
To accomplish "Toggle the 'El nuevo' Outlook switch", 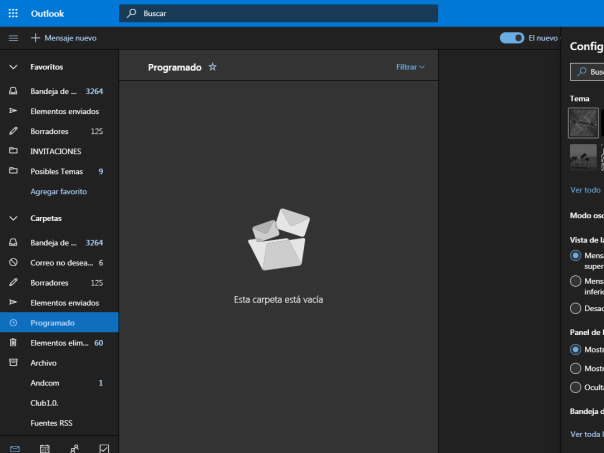I will coord(512,38).
